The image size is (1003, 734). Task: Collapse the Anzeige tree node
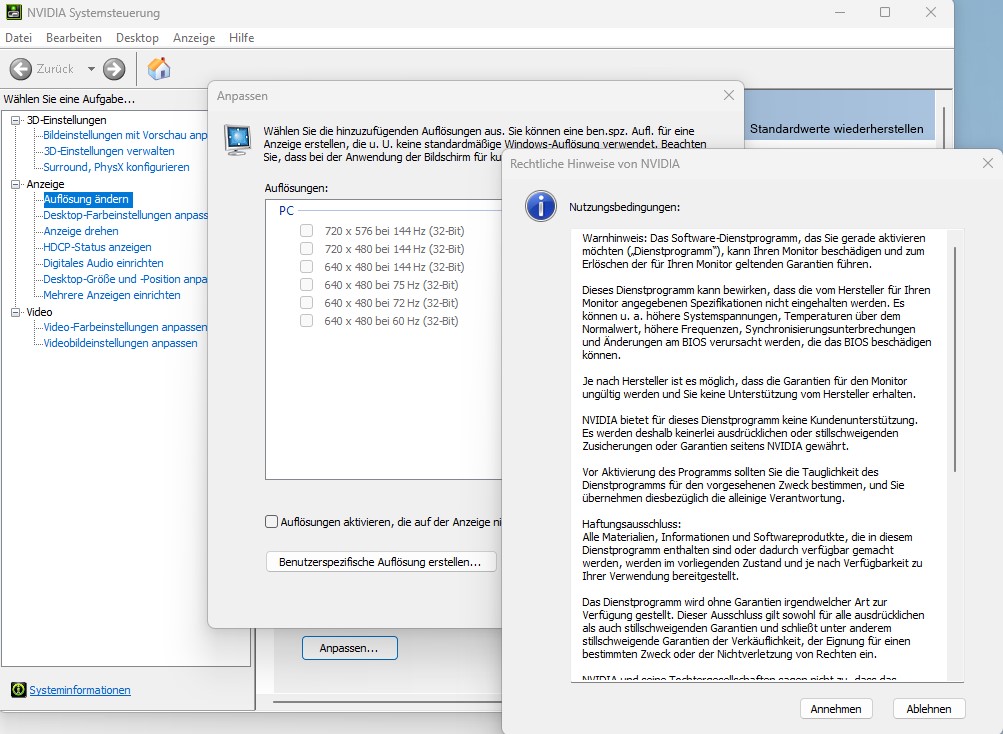(x=15, y=184)
